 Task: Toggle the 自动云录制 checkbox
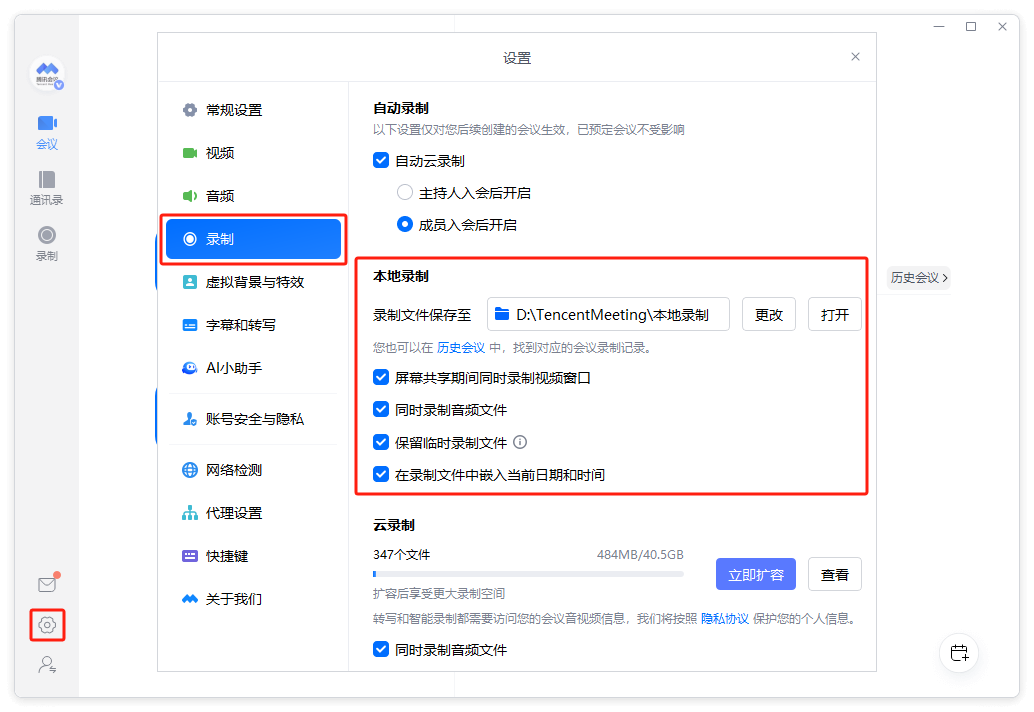380,160
